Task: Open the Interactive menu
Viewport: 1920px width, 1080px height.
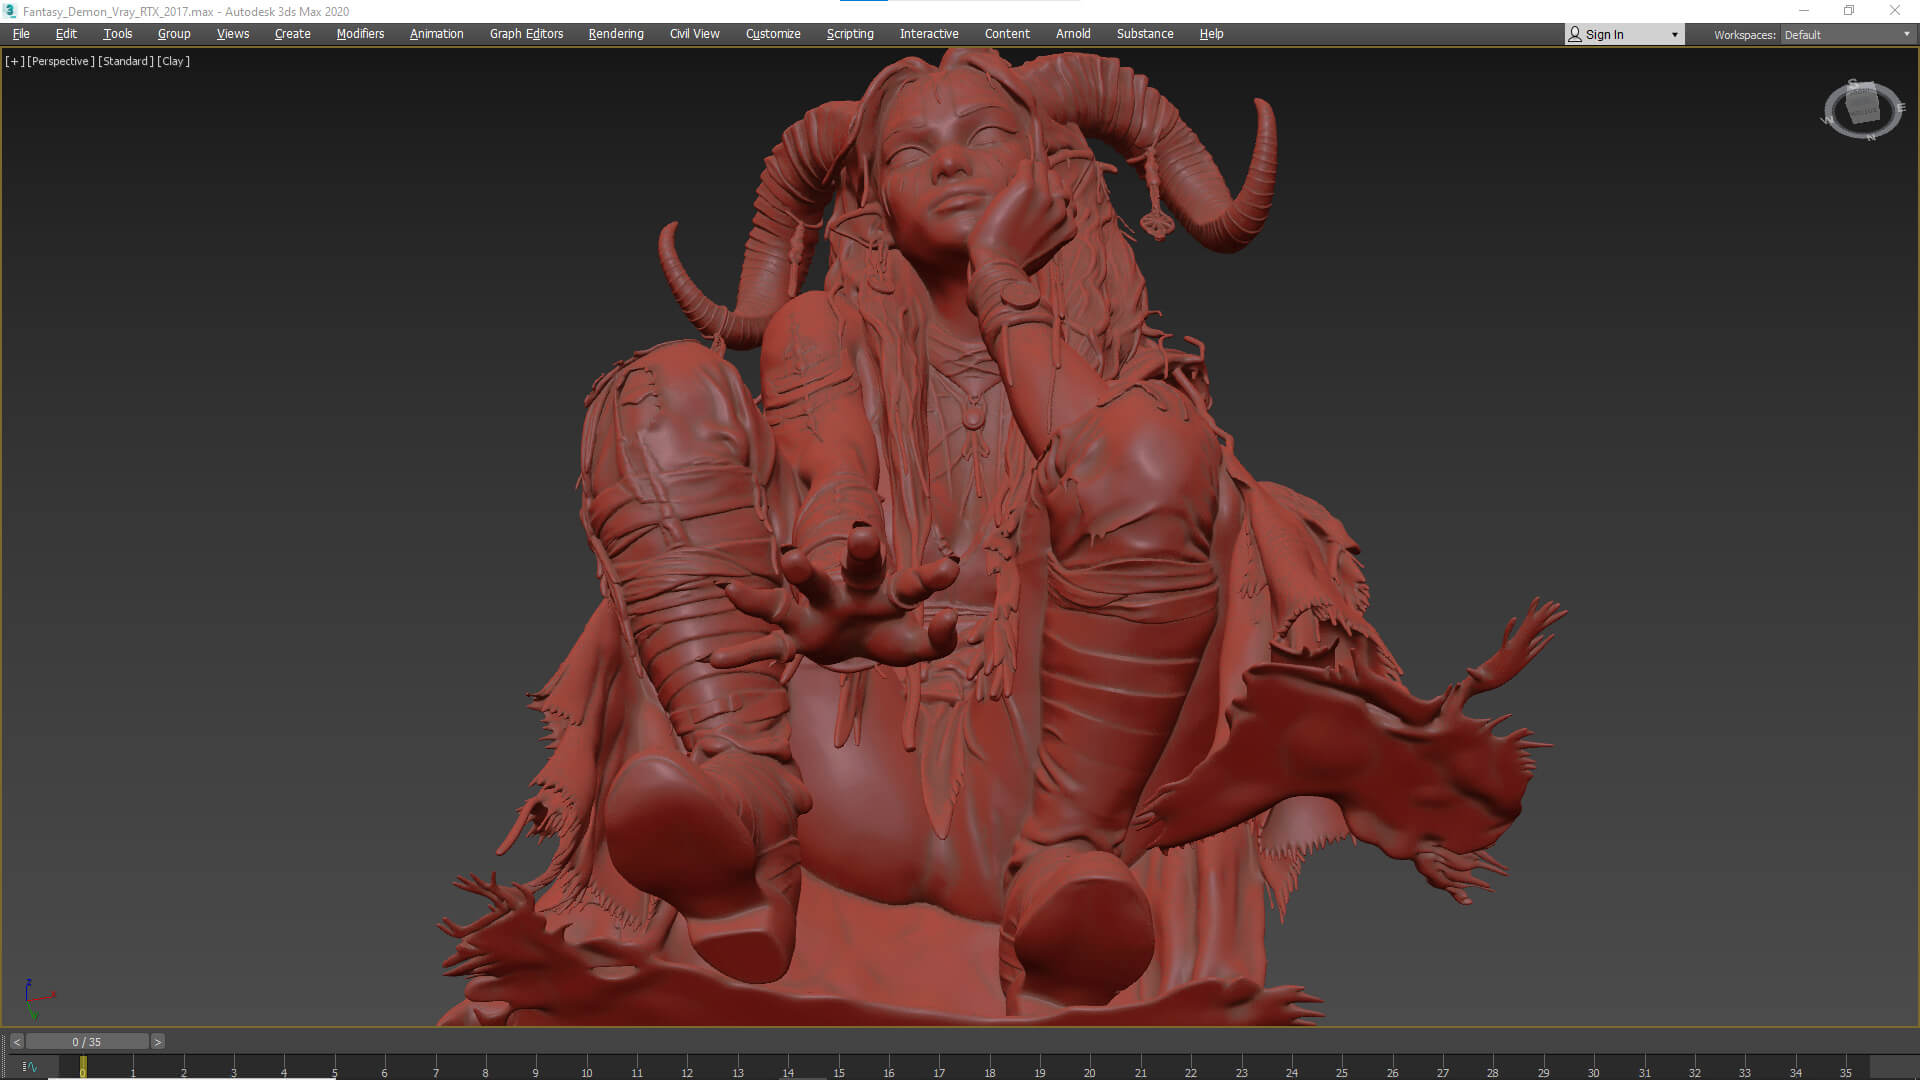Action: [x=929, y=34]
